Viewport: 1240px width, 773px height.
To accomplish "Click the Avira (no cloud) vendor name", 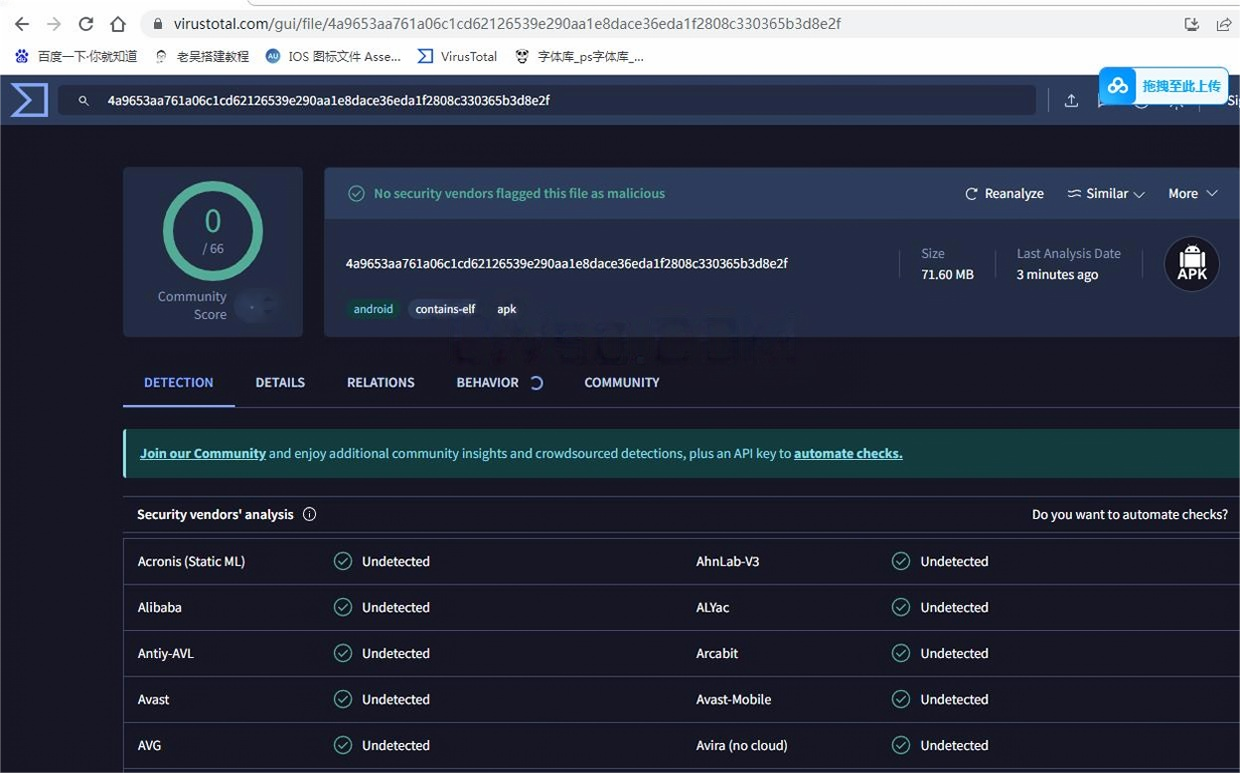I will (742, 745).
